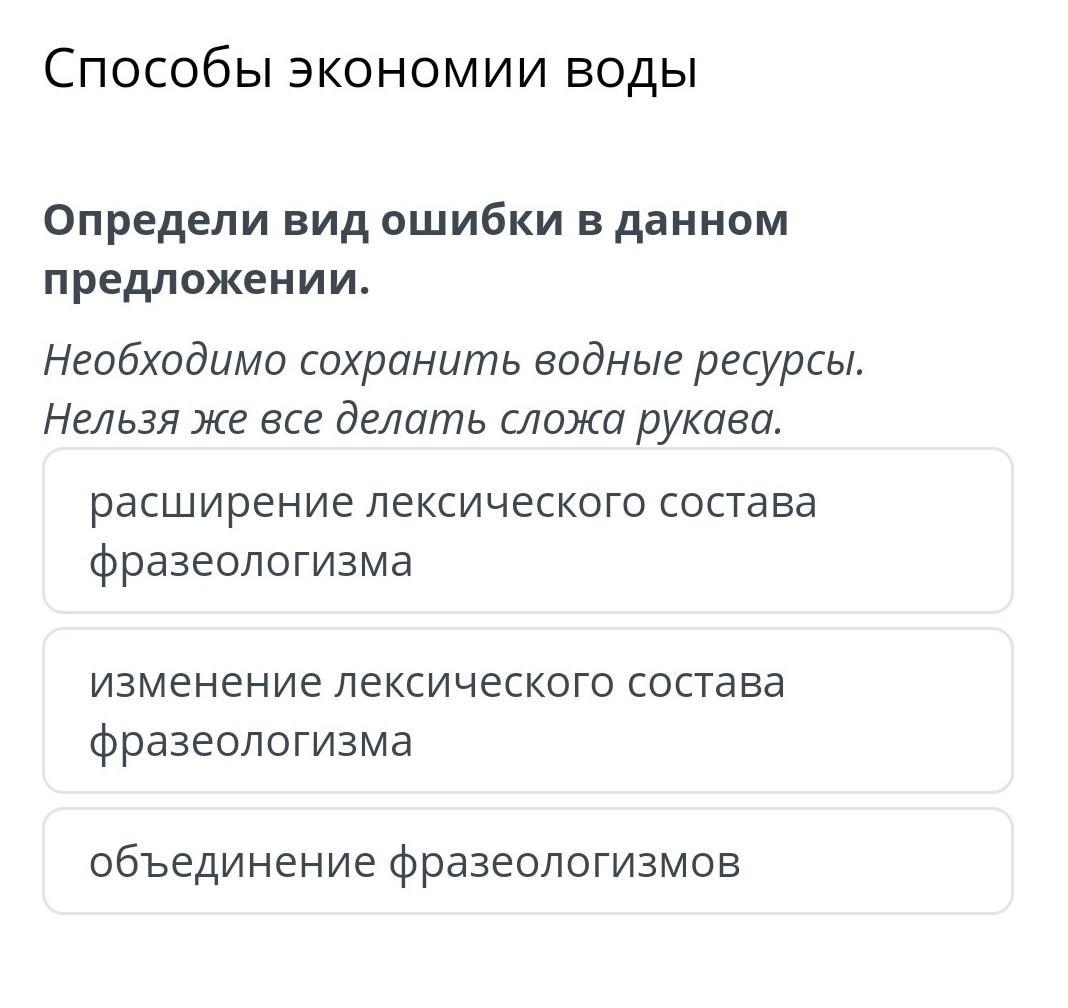
Task: Click the word "Способы" in the title
Action: [158, 71]
